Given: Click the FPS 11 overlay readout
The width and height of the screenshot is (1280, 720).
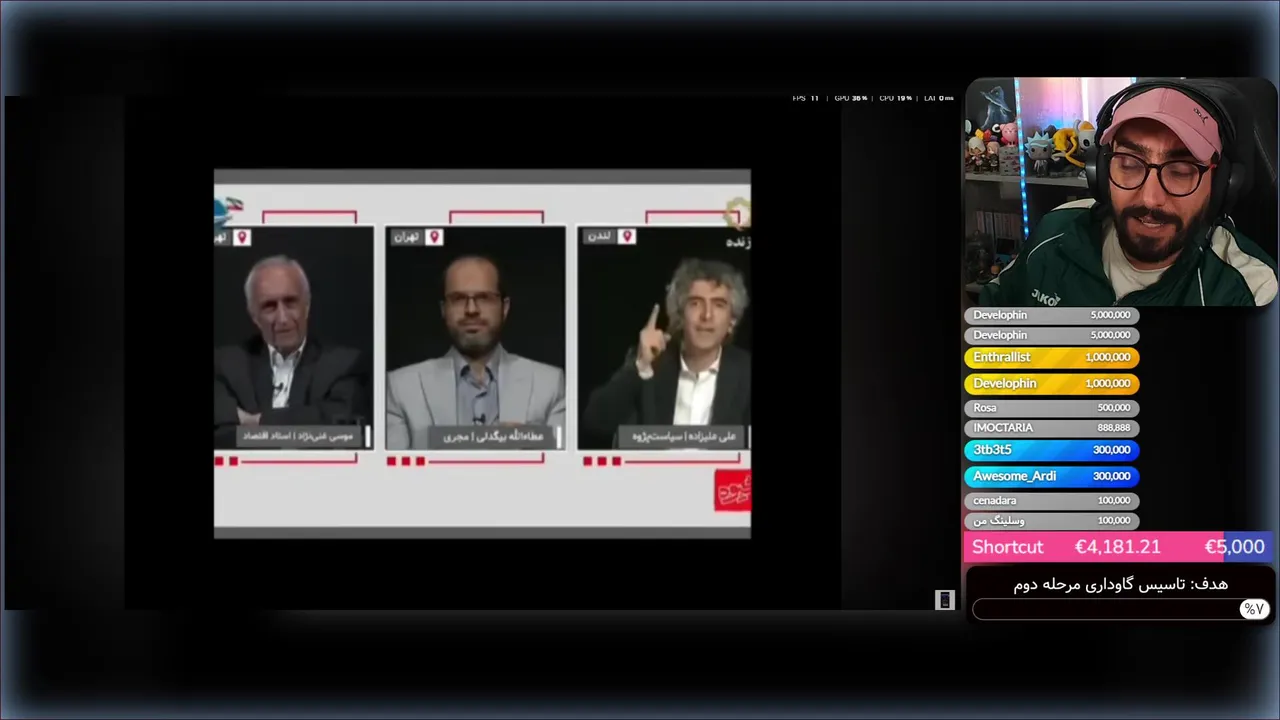Looking at the screenshot, I should click(x=805, y=98).
